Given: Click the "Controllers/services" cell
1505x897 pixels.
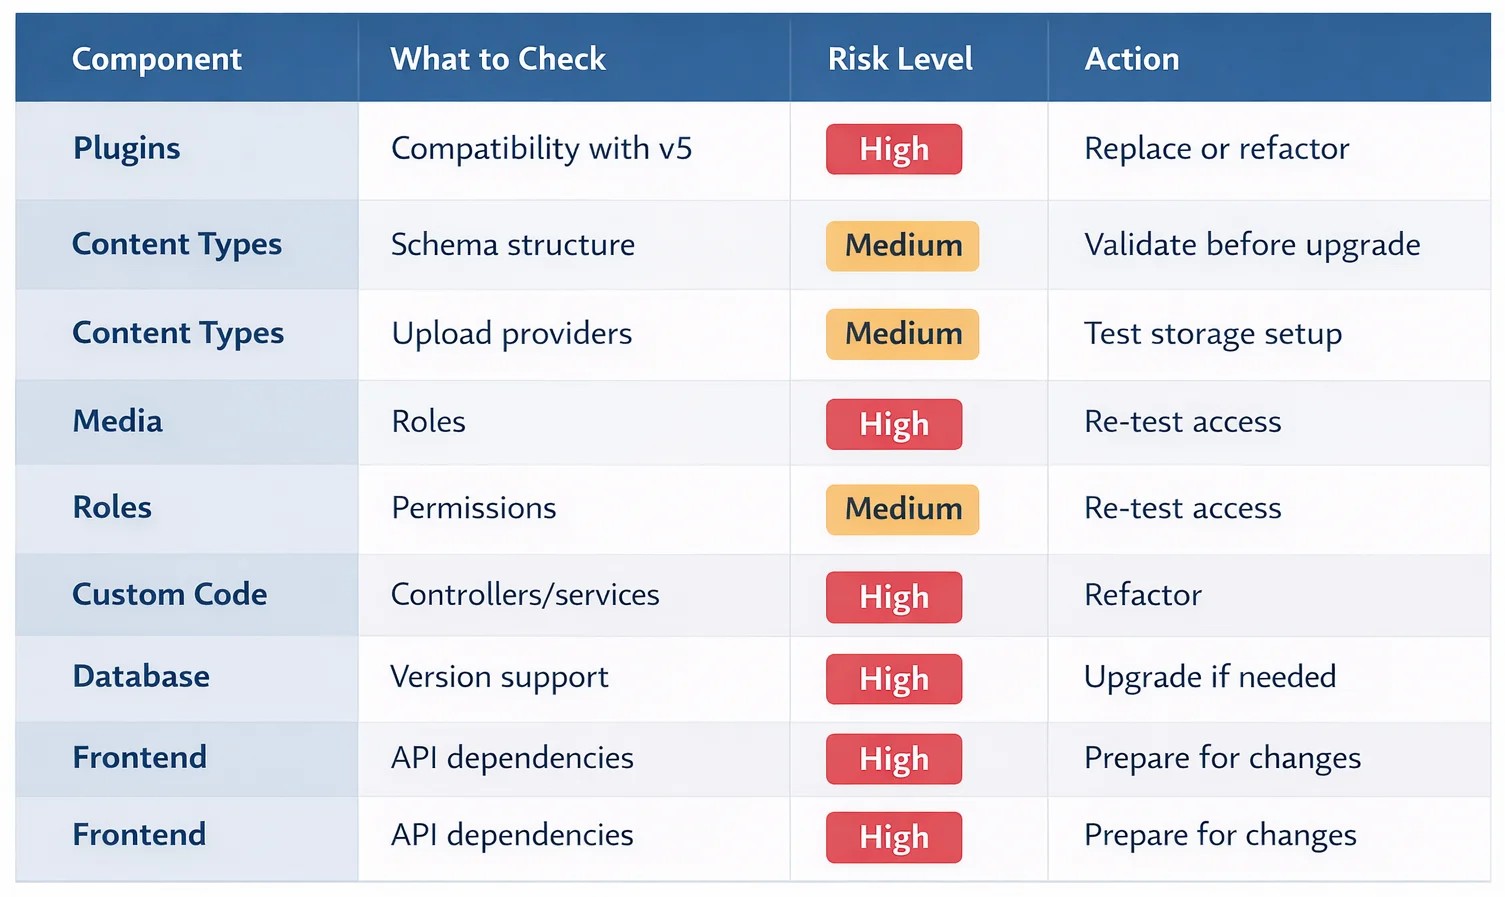Looking at the screenshot, I should (x=525, y=595).
